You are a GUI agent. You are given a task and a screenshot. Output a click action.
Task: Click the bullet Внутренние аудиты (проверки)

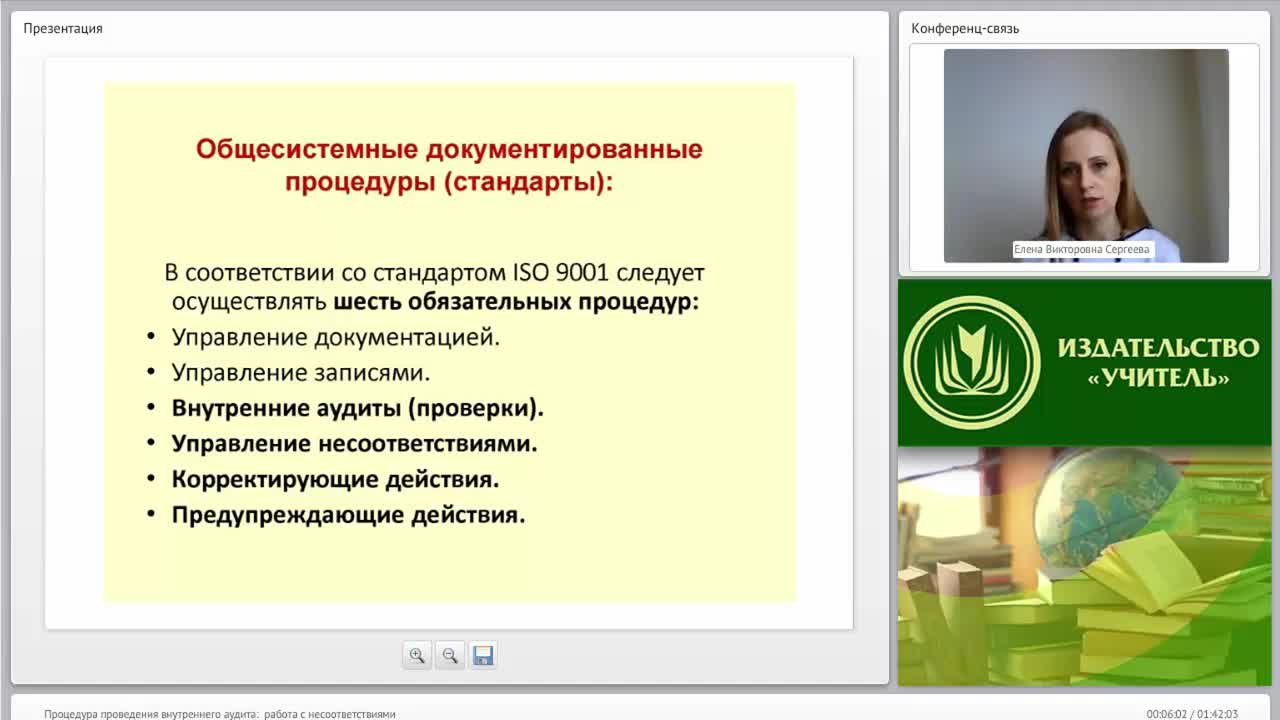(x=358, y=408)
